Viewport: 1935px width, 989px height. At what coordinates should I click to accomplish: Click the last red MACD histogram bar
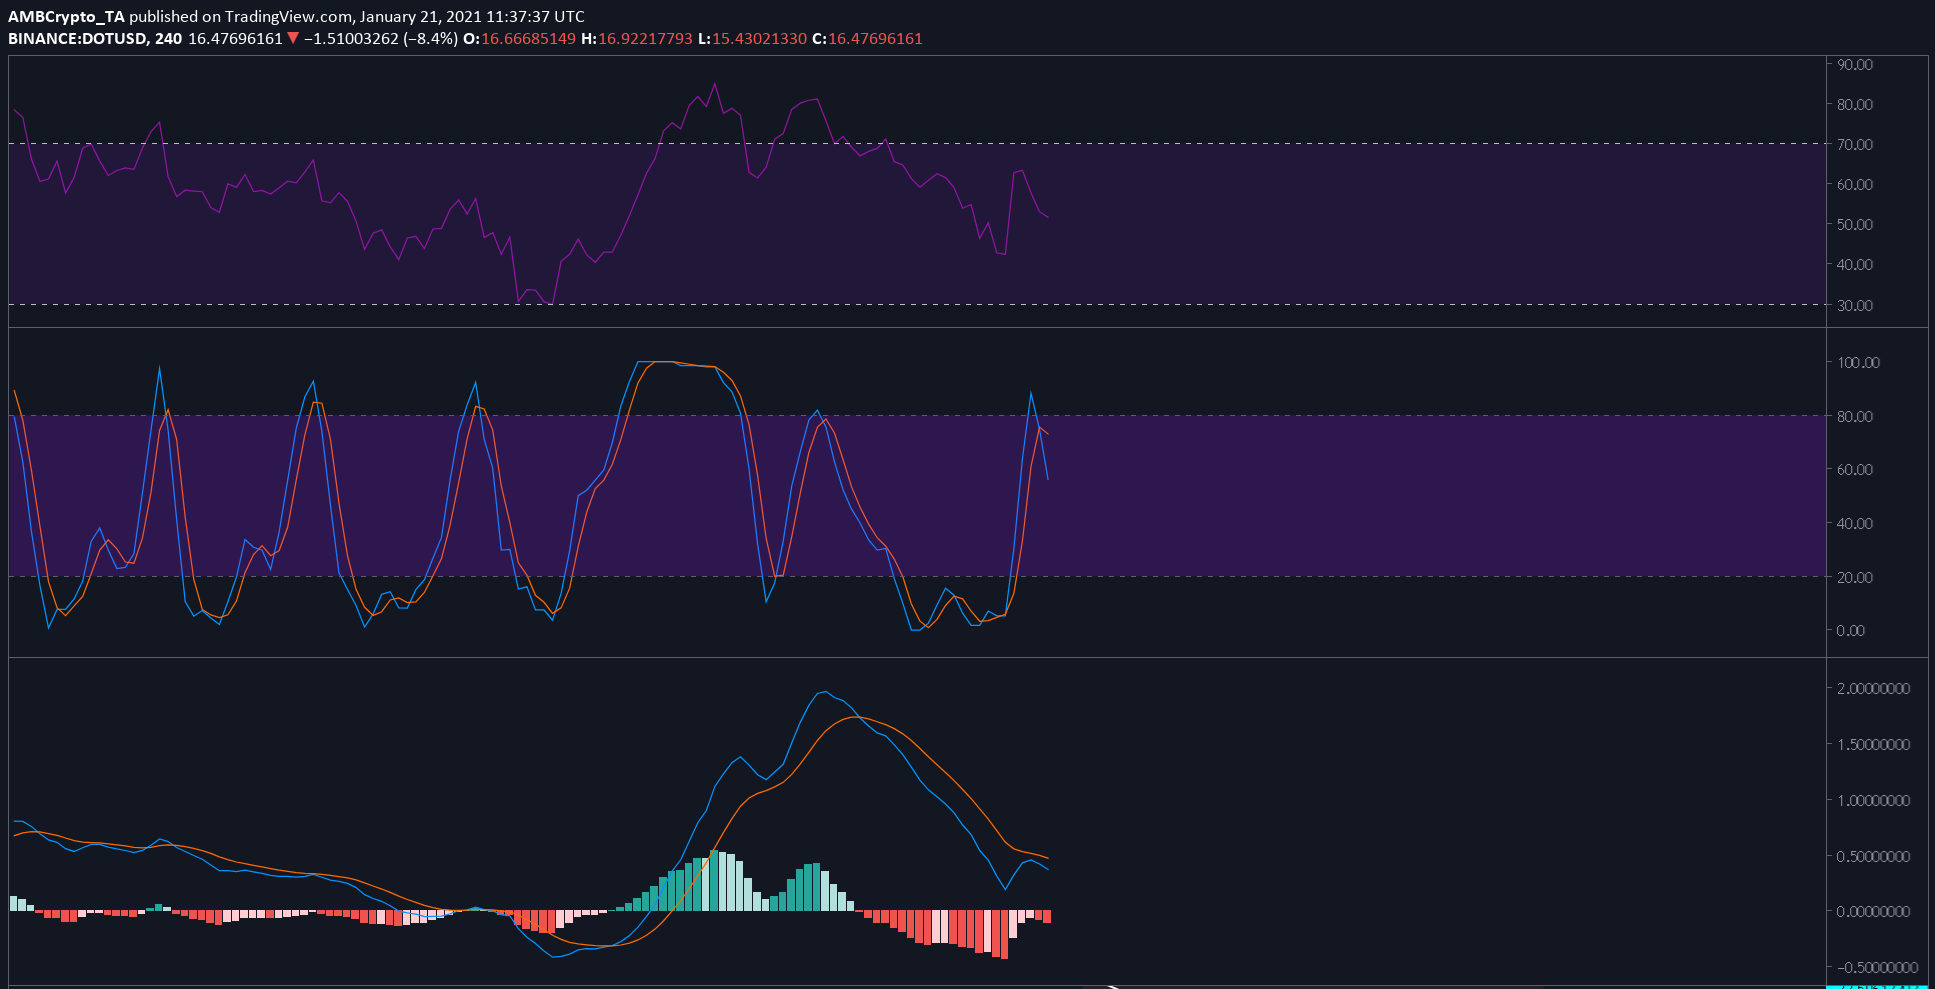coord(1047,916)
